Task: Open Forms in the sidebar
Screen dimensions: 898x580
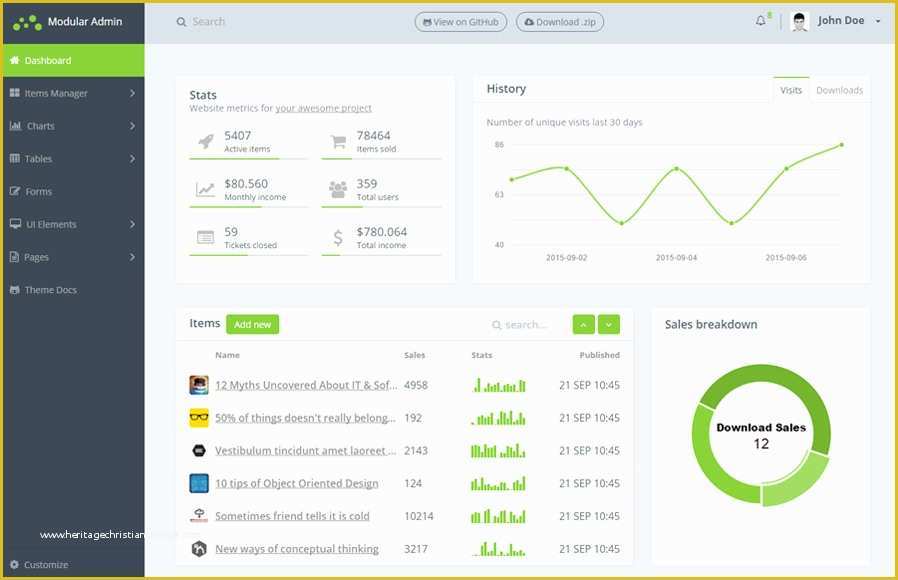Action: (x=73, y=191)
